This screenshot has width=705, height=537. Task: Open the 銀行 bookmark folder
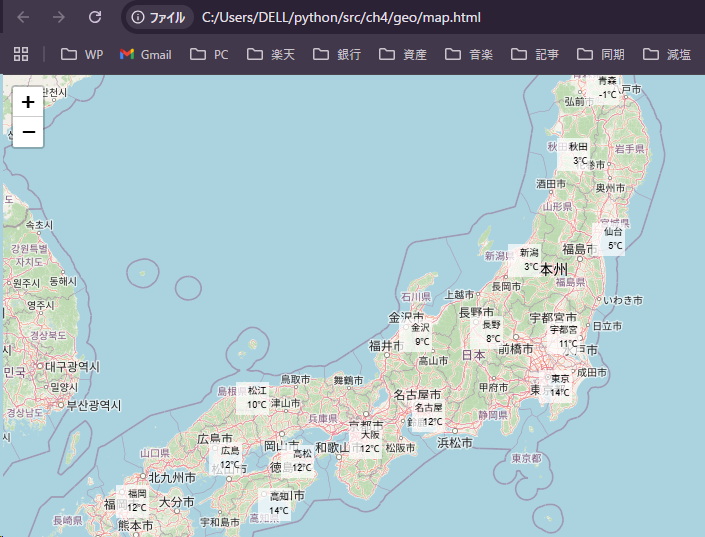337,54
